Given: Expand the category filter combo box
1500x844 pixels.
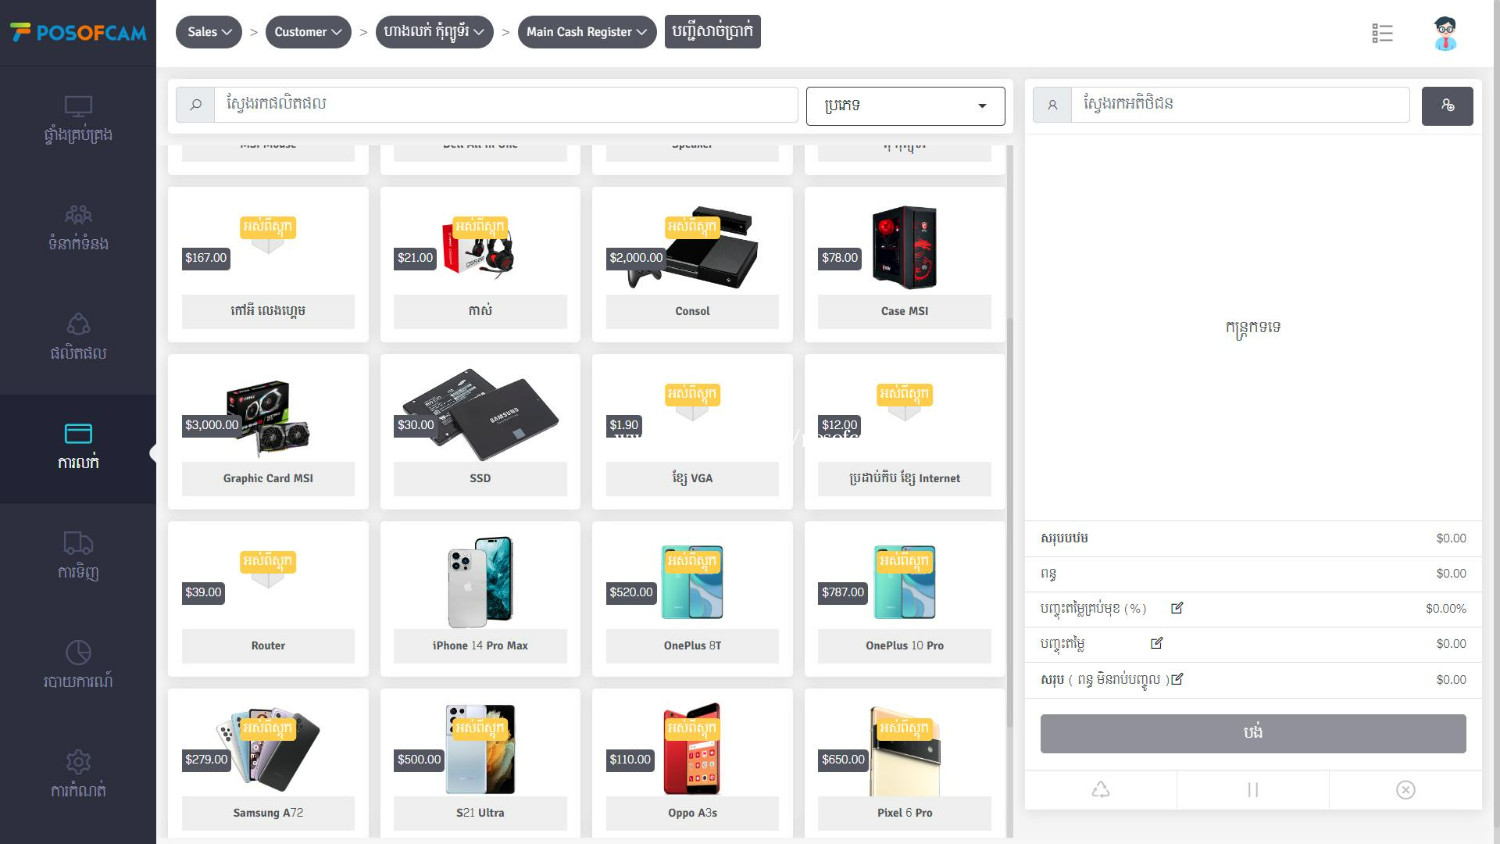Looking at the screenshot, I should 905,105.
